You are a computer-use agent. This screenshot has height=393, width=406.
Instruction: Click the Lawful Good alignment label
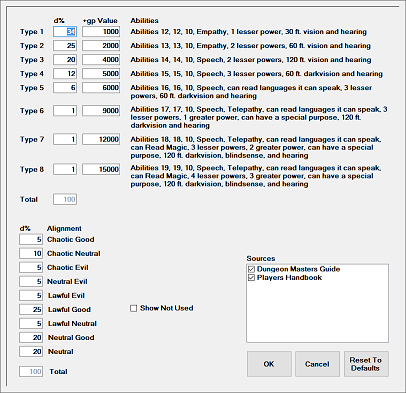coord(69,309)
